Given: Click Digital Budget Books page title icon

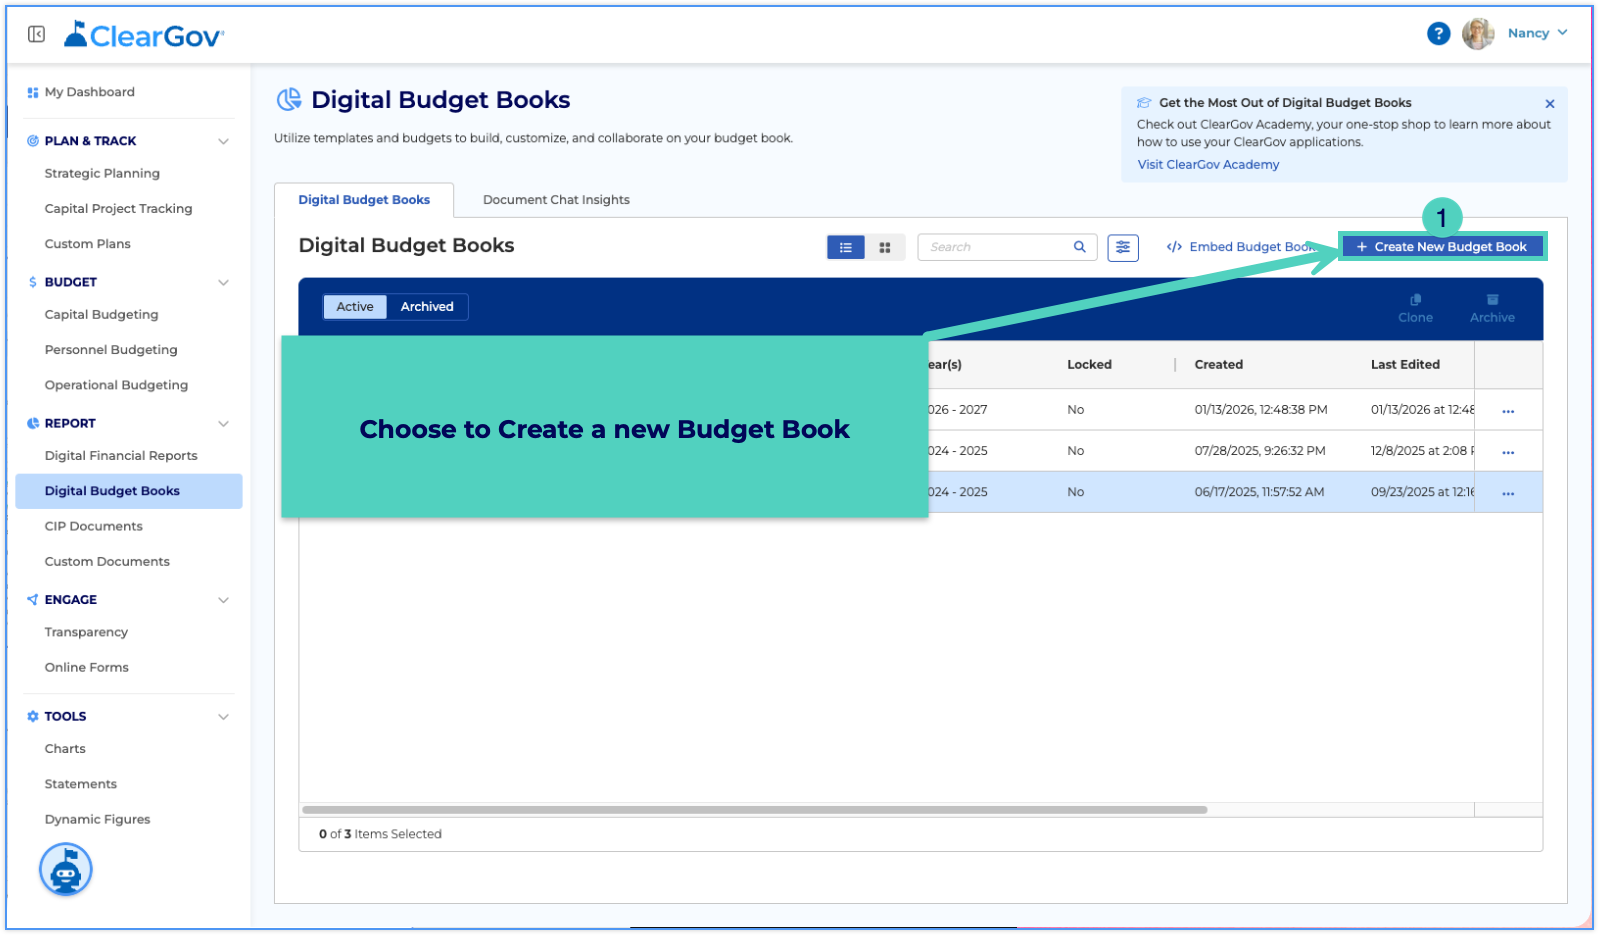Looking at the screenshot, I should coord(289,99).
